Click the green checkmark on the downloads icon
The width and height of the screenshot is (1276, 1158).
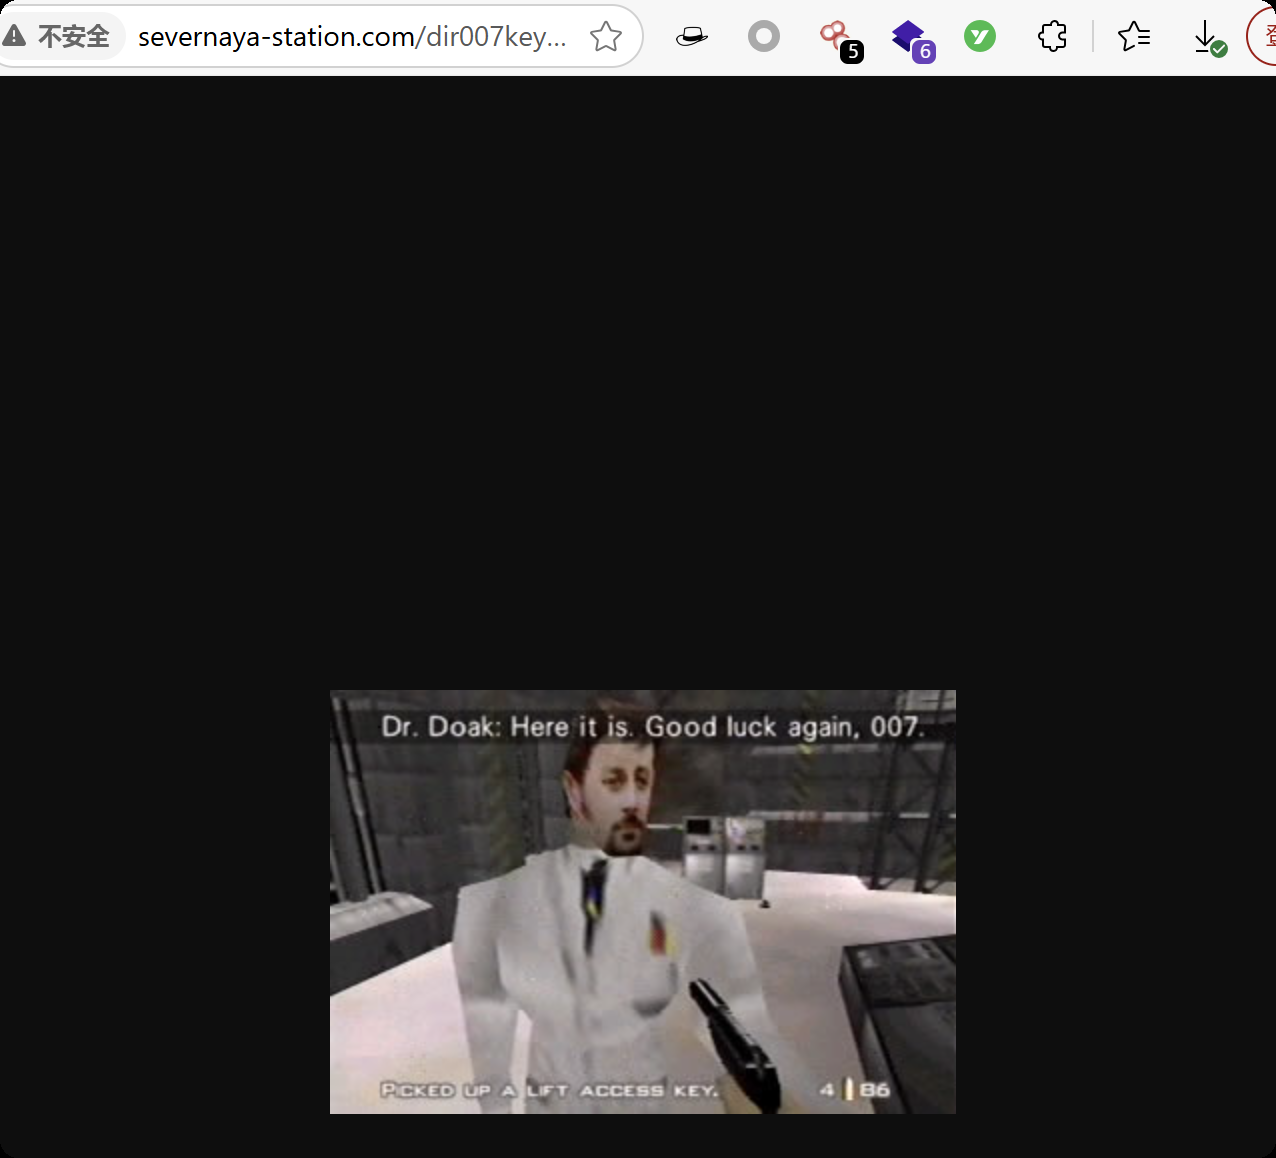[x=1217, y=48]
